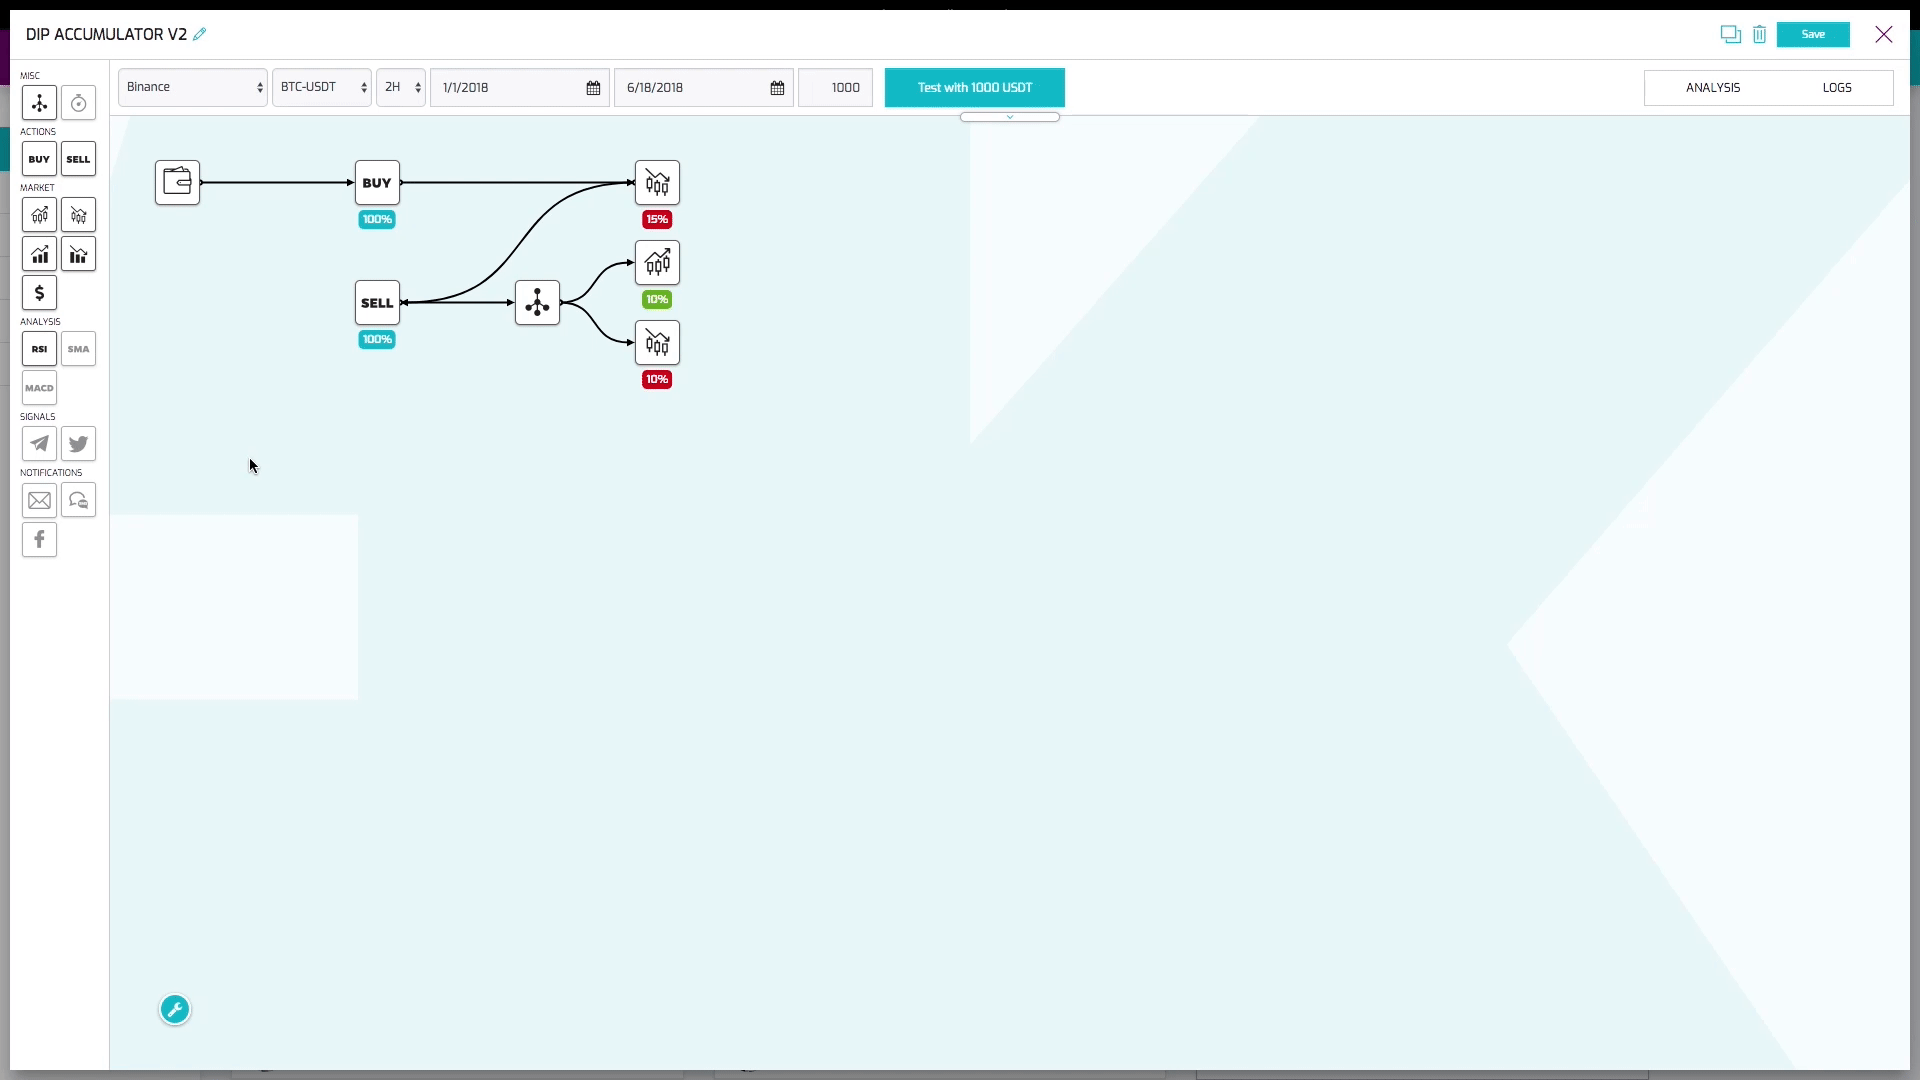Select the email notification icon
The height and width of the screenshot is (1080, 1920).
click(39, 500)
